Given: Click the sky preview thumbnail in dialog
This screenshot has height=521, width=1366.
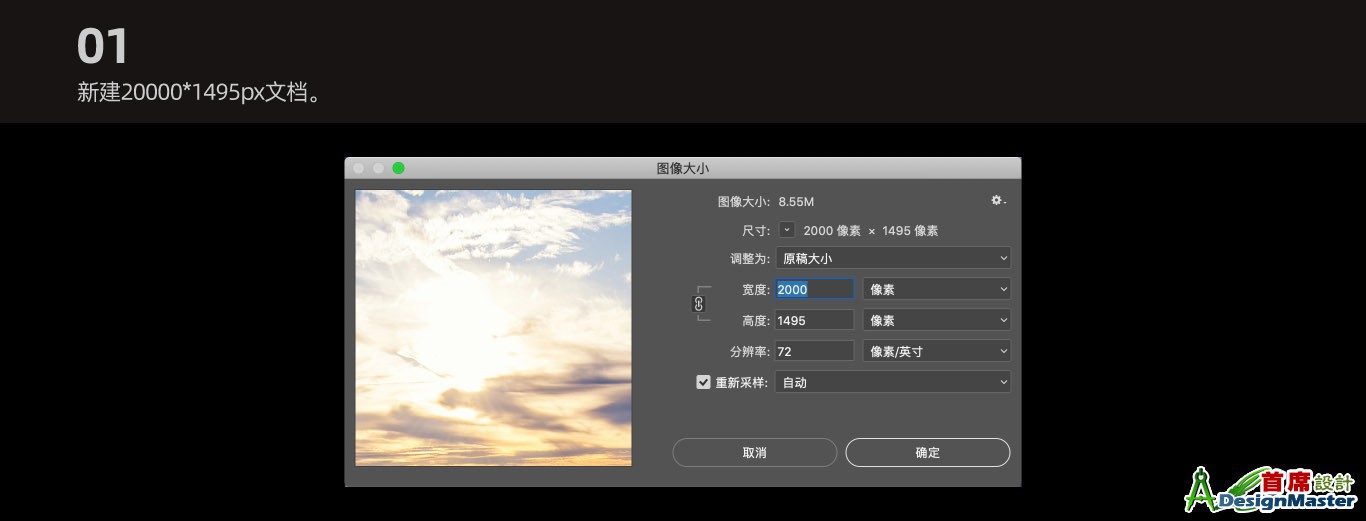Looking at the screenshot, I should pyautogui.click(x=494, y=327).
